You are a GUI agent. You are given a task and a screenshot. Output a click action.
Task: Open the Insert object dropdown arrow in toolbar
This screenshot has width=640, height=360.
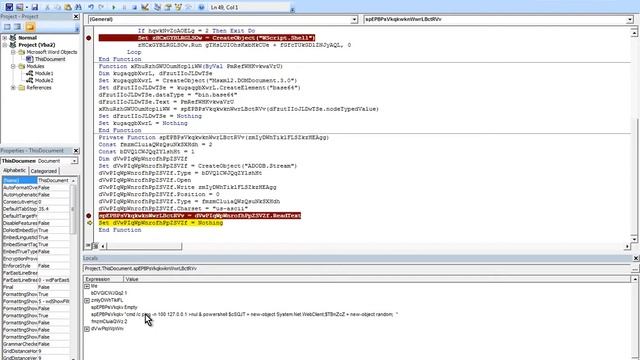(26, 7)
